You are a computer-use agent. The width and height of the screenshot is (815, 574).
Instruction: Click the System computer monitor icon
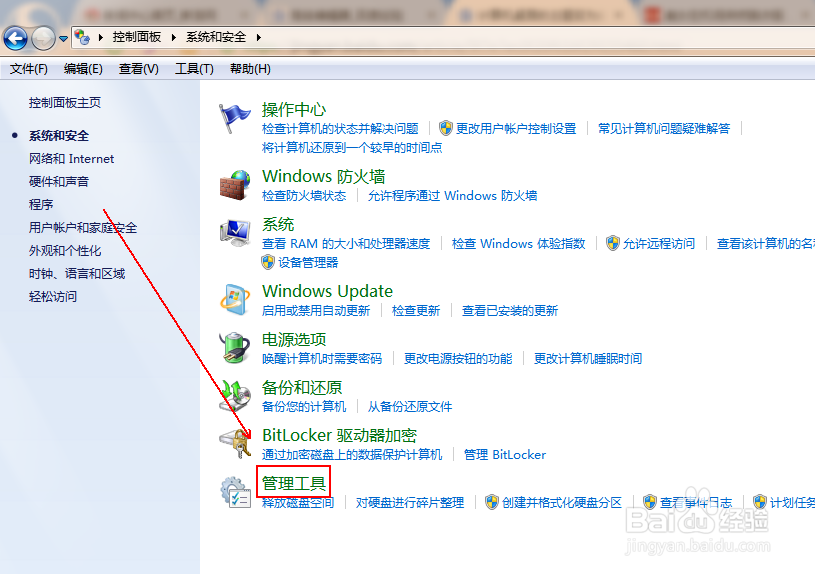click(x=235, y=232)
